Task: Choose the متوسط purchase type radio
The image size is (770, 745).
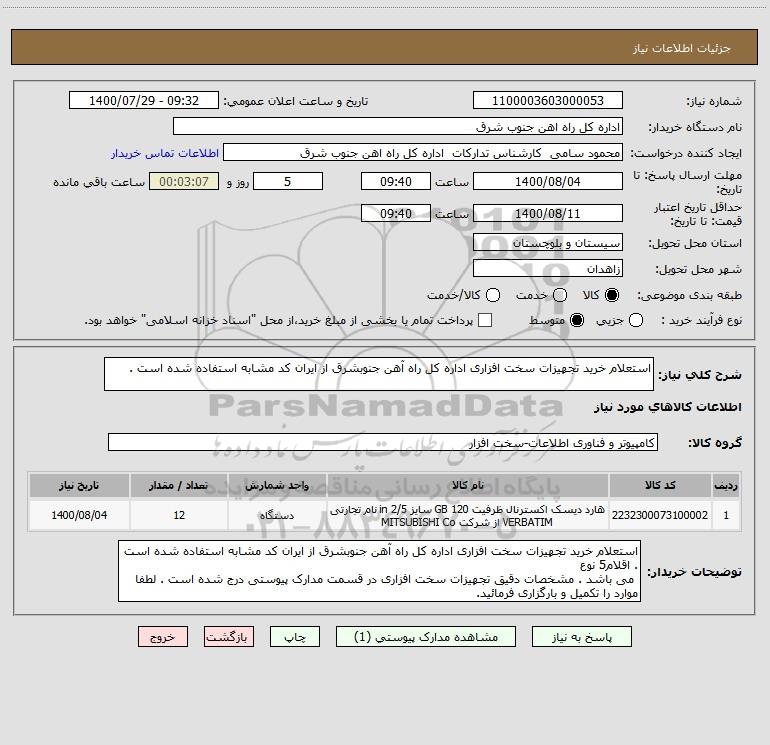Action: [x=577, y=320]
